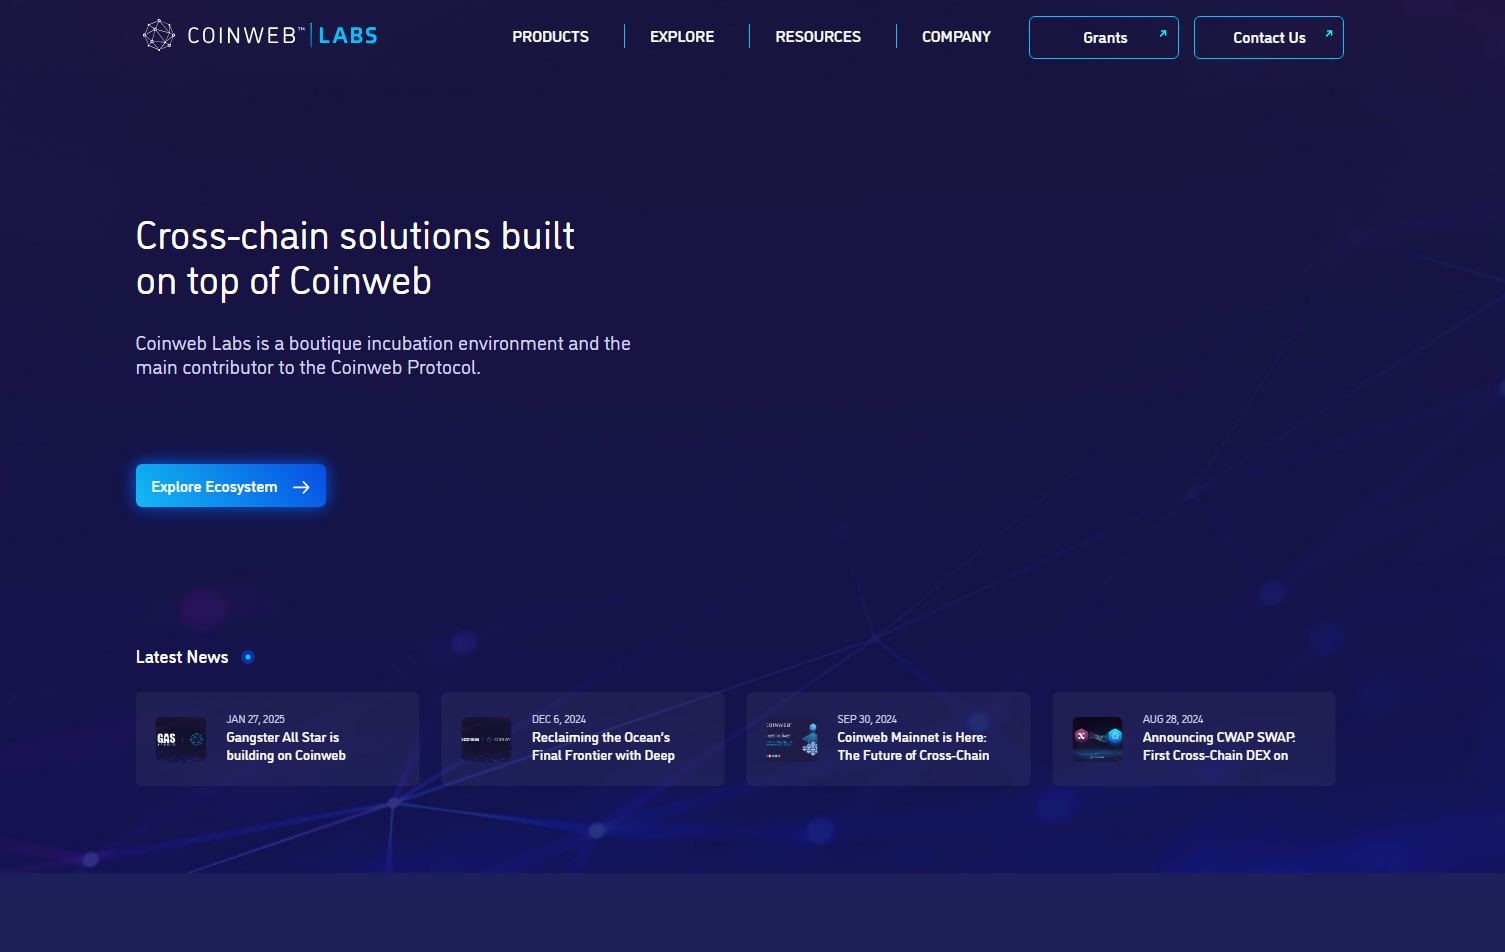Open the COMPANY dropdown
Viewport: 1505px width, 952px height.
pyautogui.click(x=956, y=37)
